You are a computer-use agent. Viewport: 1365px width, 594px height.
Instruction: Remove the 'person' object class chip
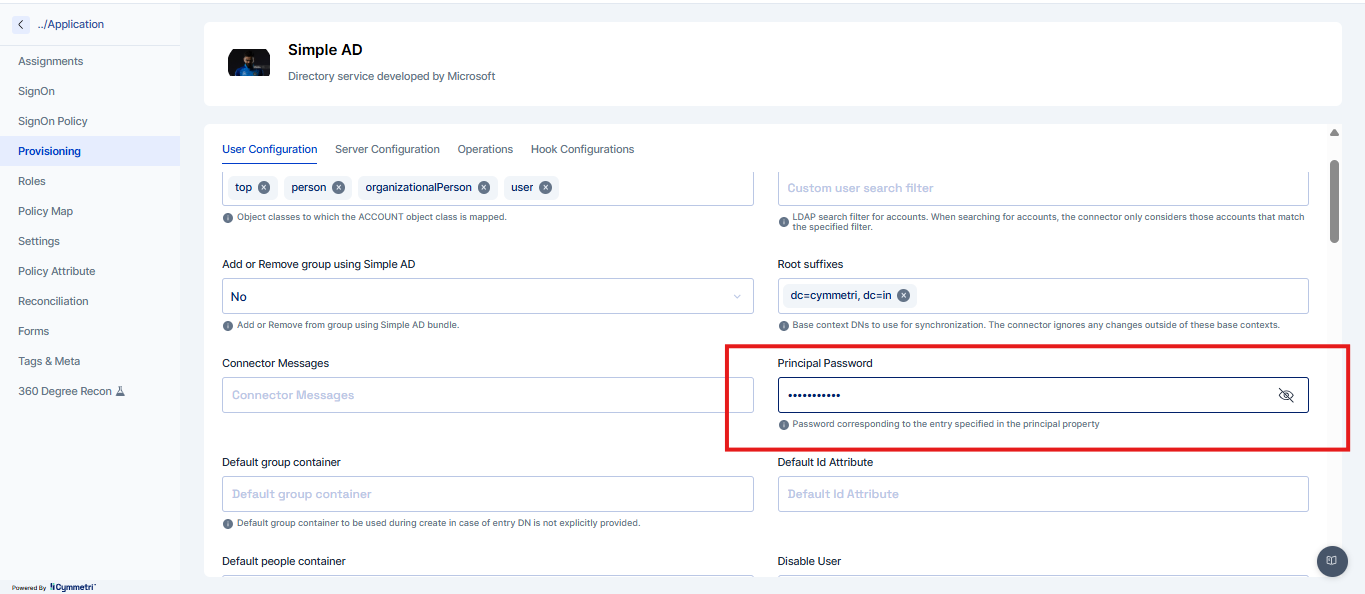[338, 187]
